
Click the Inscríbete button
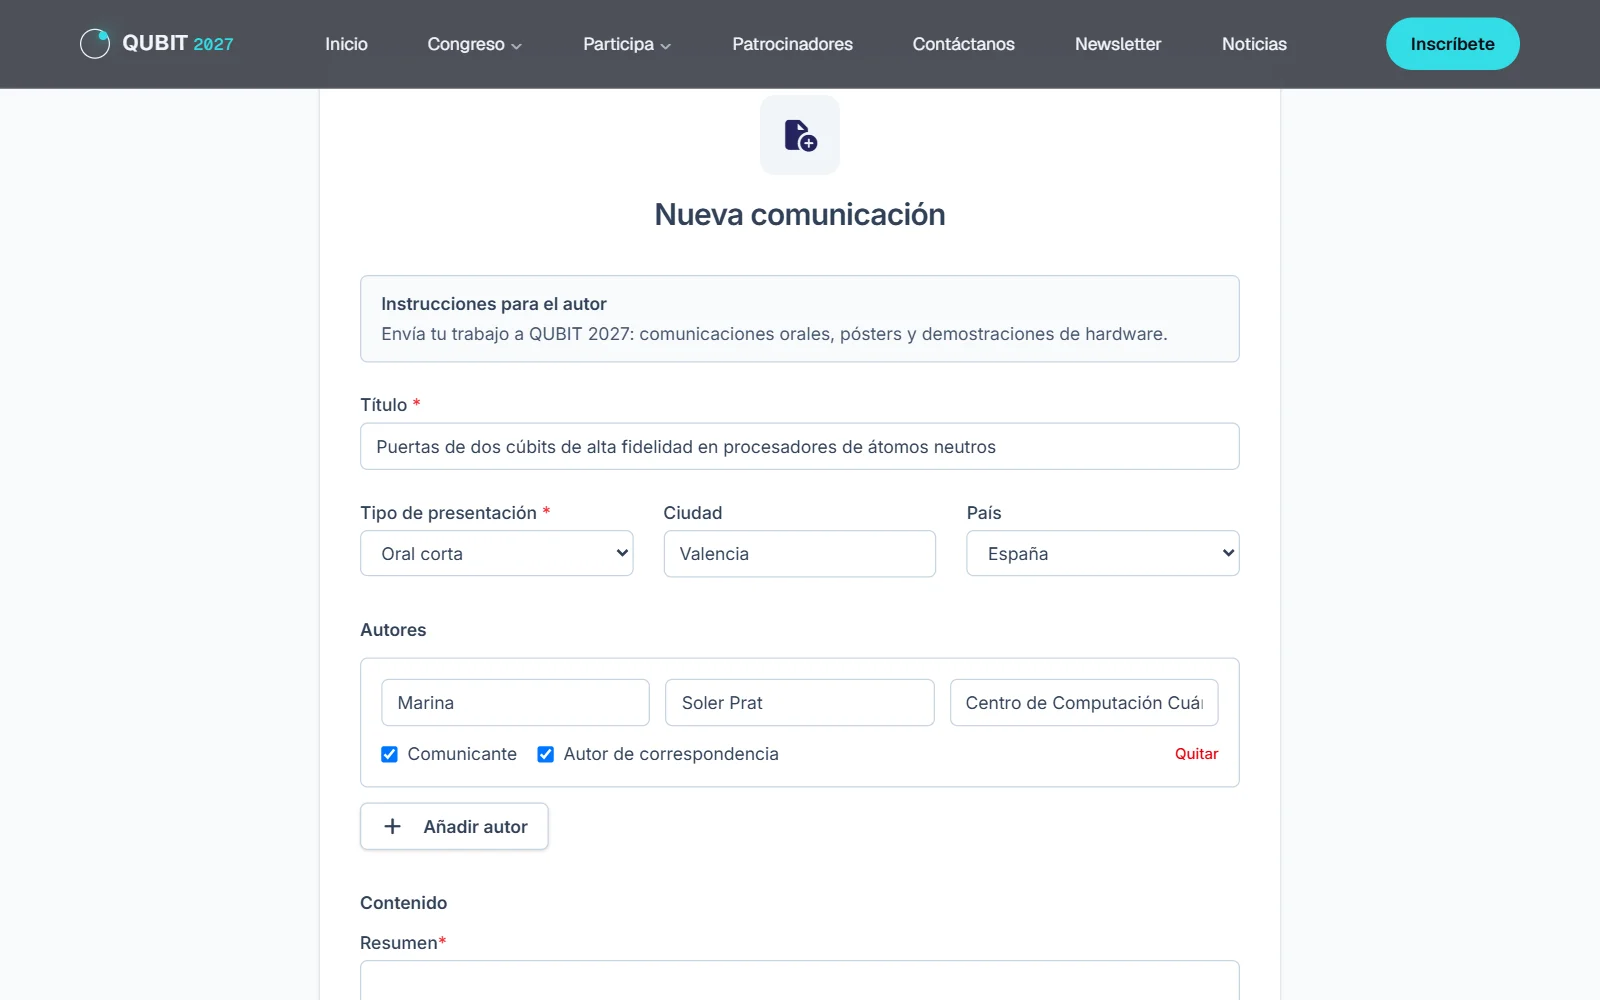1452,44
